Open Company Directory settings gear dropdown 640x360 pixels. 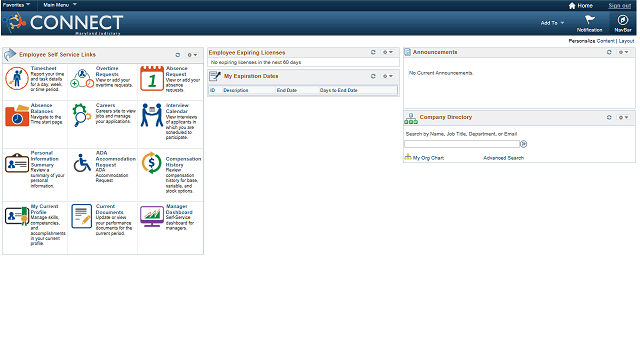click(623, 117)
